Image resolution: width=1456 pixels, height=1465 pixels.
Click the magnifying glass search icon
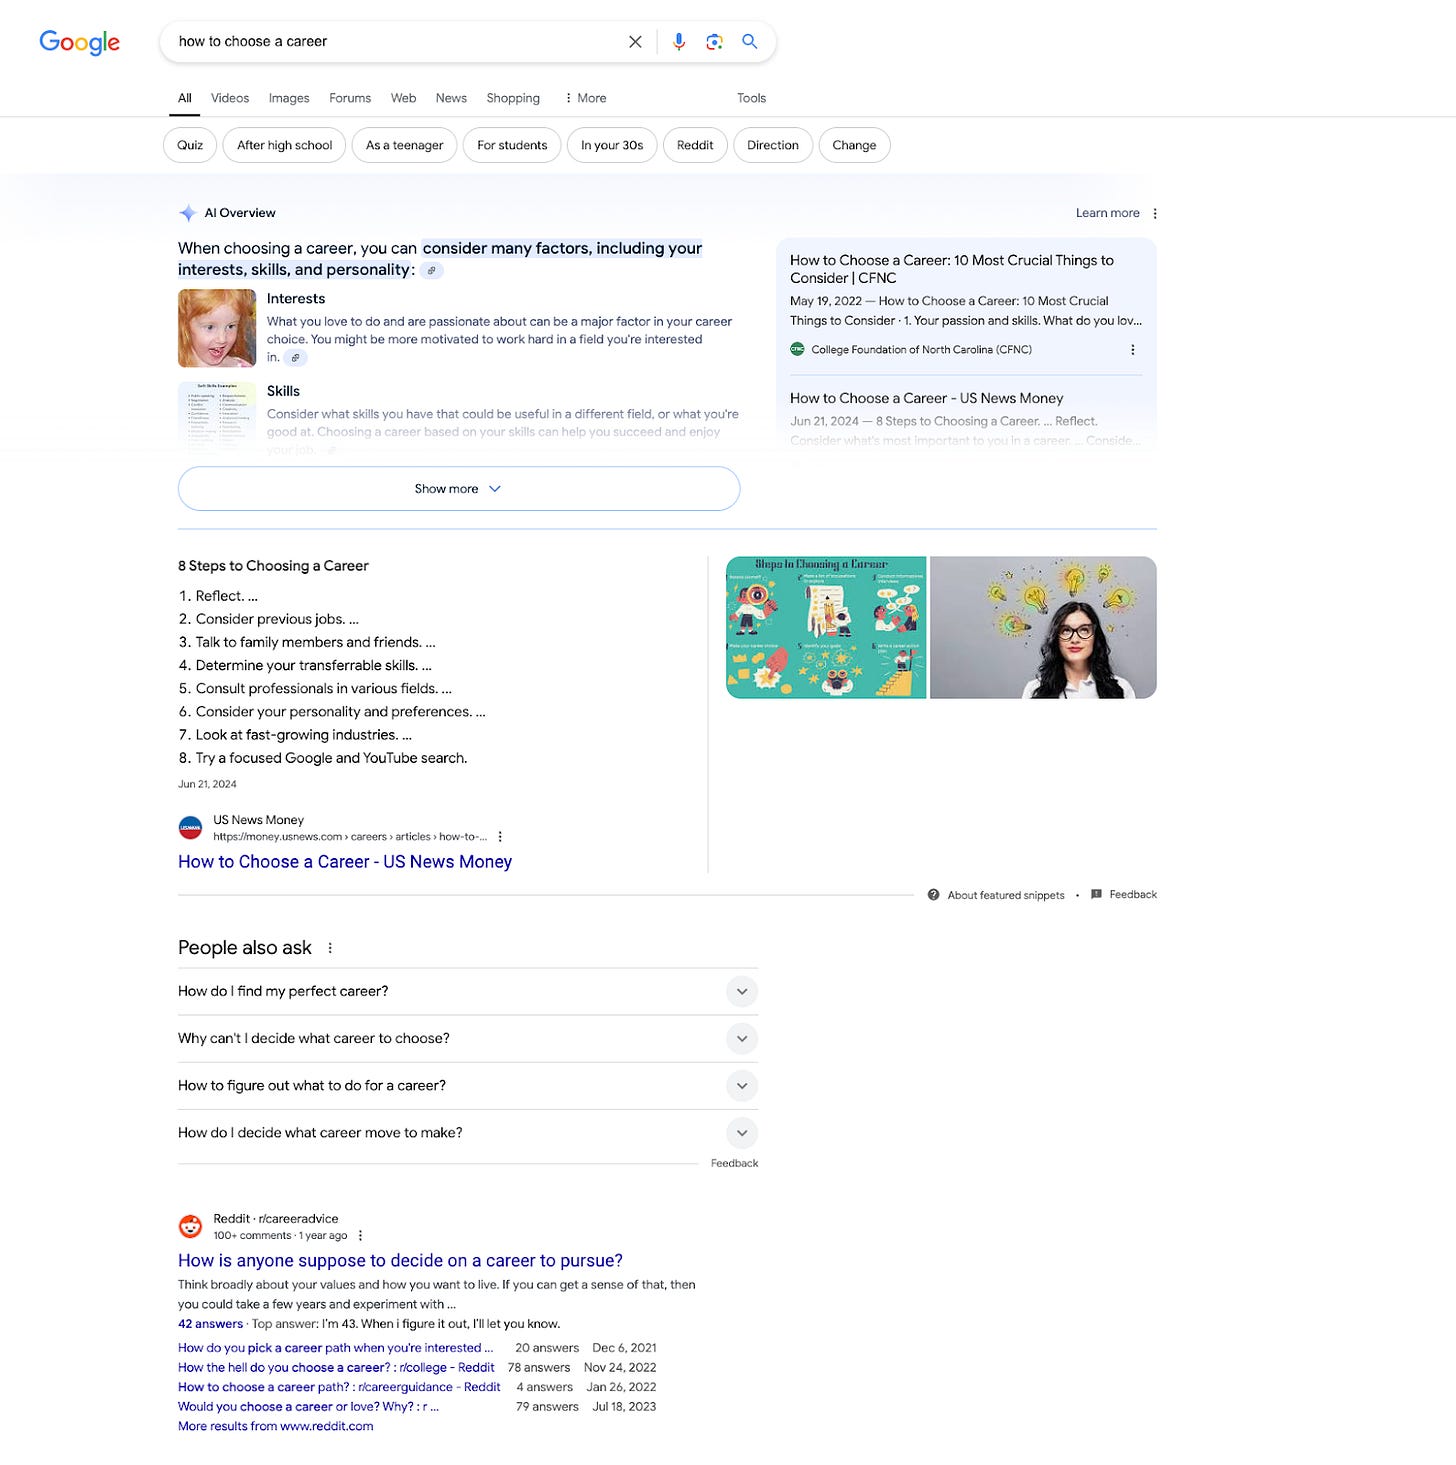click(750, 42)
